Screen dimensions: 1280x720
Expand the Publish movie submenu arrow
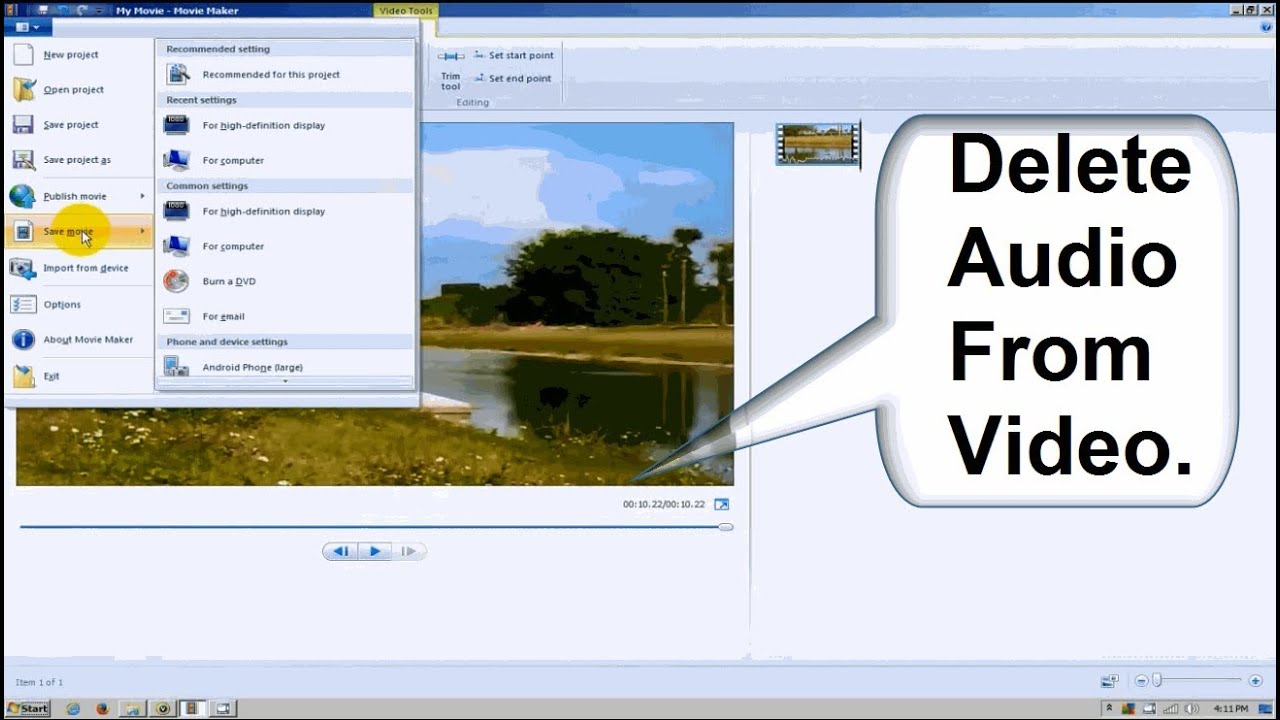(x=142, y=196)
